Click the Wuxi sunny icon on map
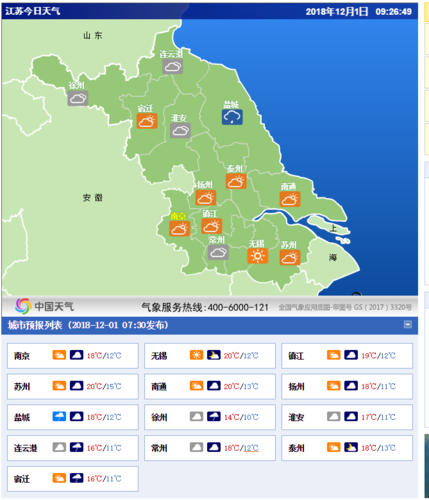429x500 pixels. tap(258, 256)
